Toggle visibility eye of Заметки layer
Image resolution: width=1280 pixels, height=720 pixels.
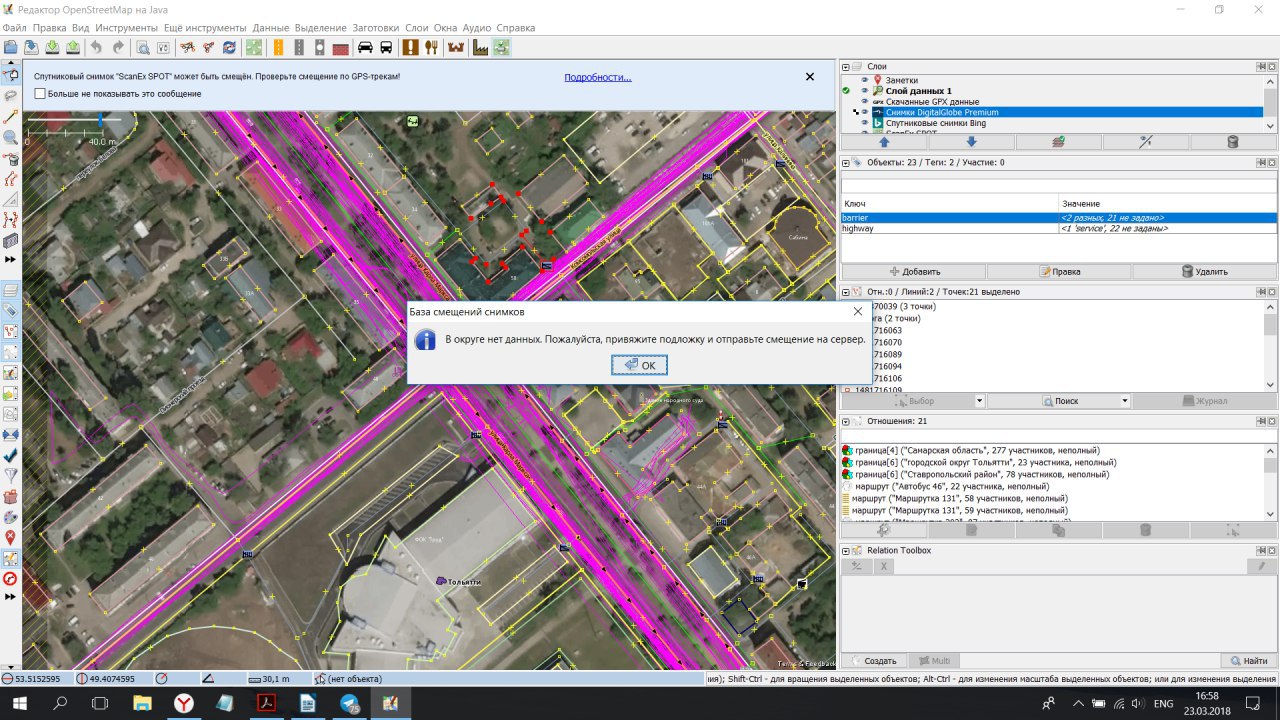866,80
